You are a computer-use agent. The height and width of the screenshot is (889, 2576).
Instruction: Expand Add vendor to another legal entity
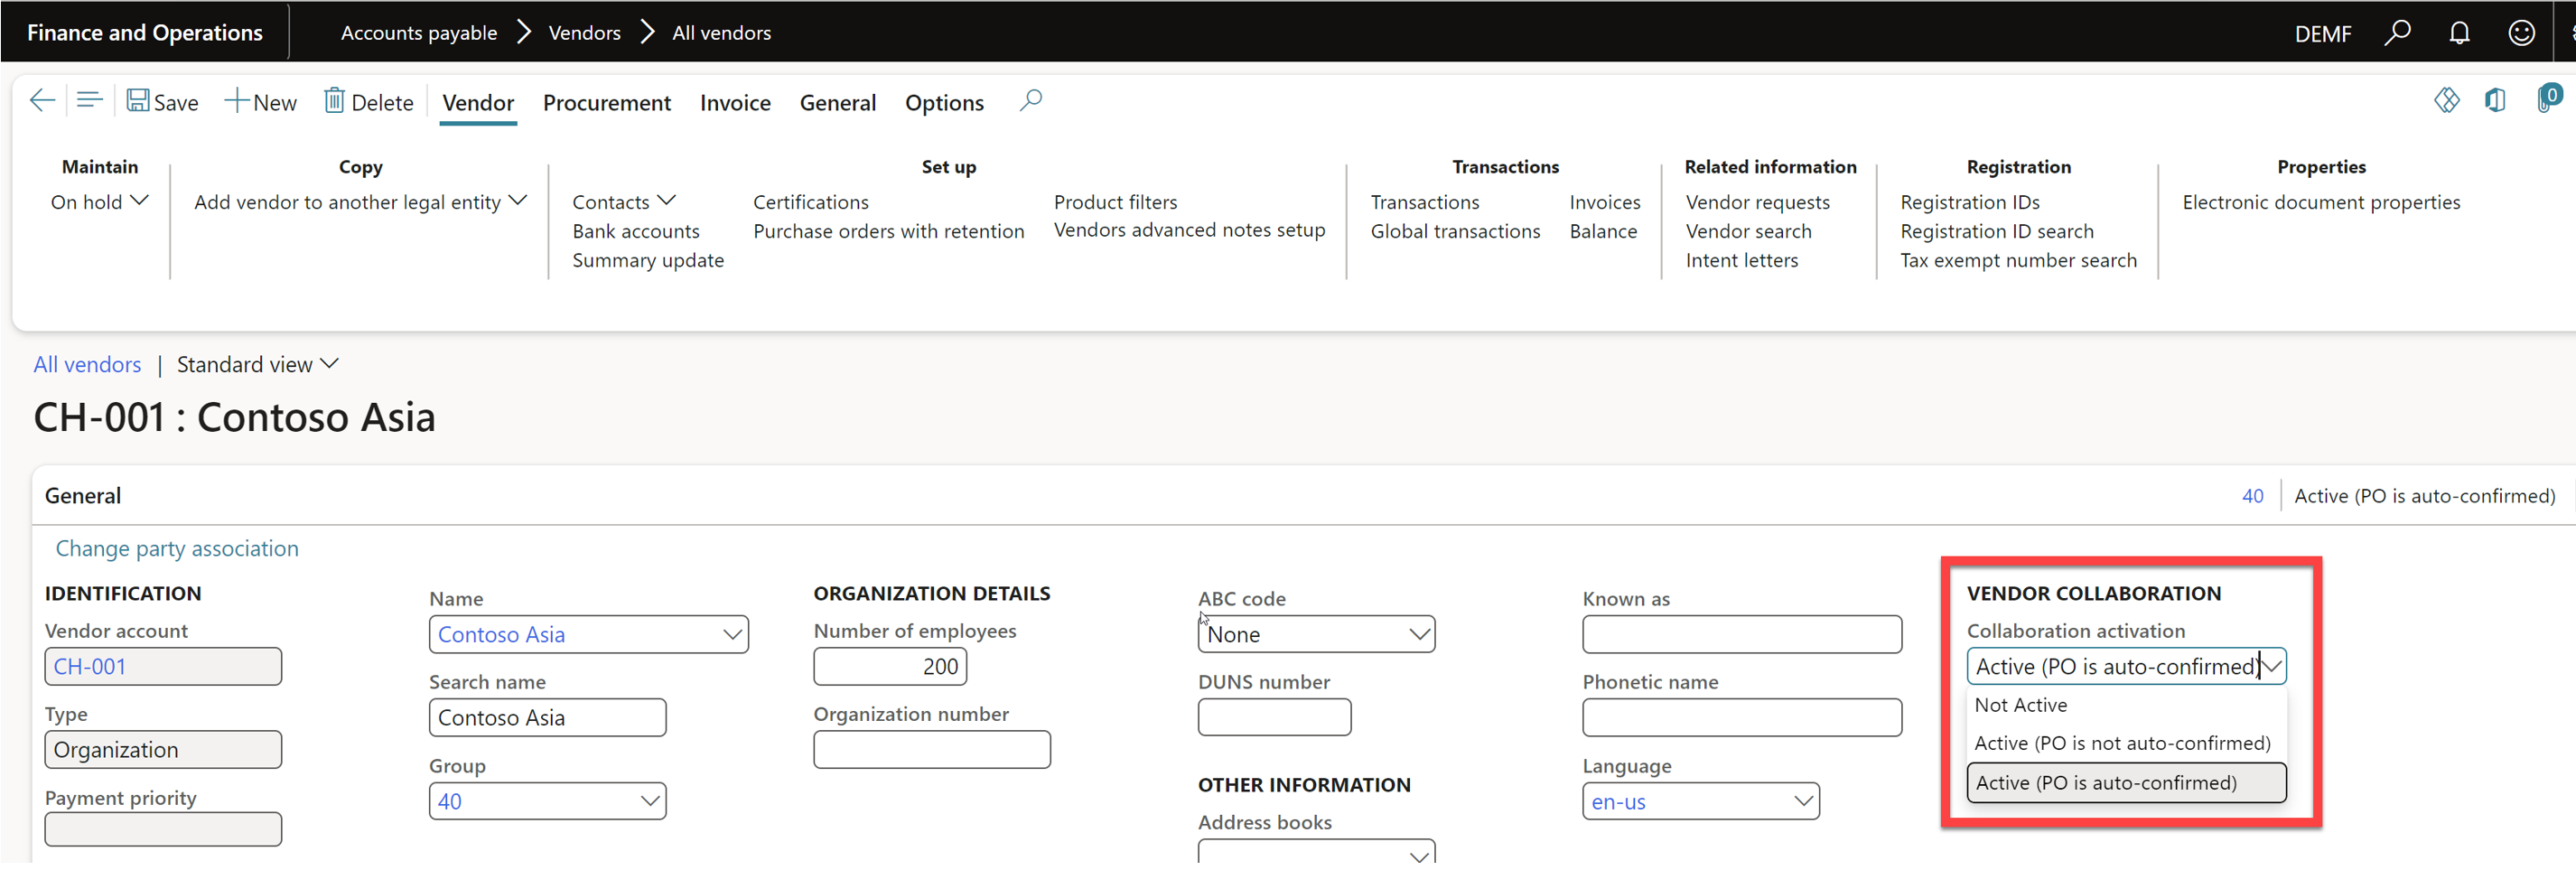tap(360, 202)
